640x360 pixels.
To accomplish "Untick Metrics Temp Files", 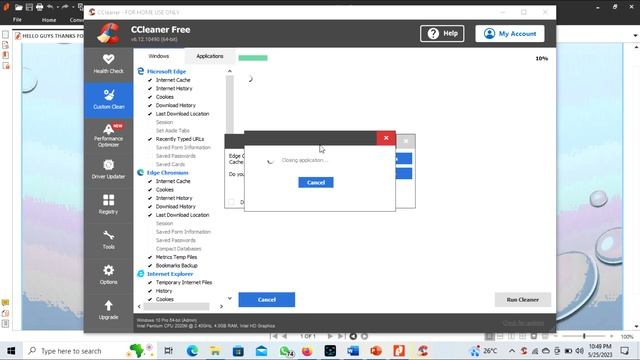I will click(x=150, y=257).
